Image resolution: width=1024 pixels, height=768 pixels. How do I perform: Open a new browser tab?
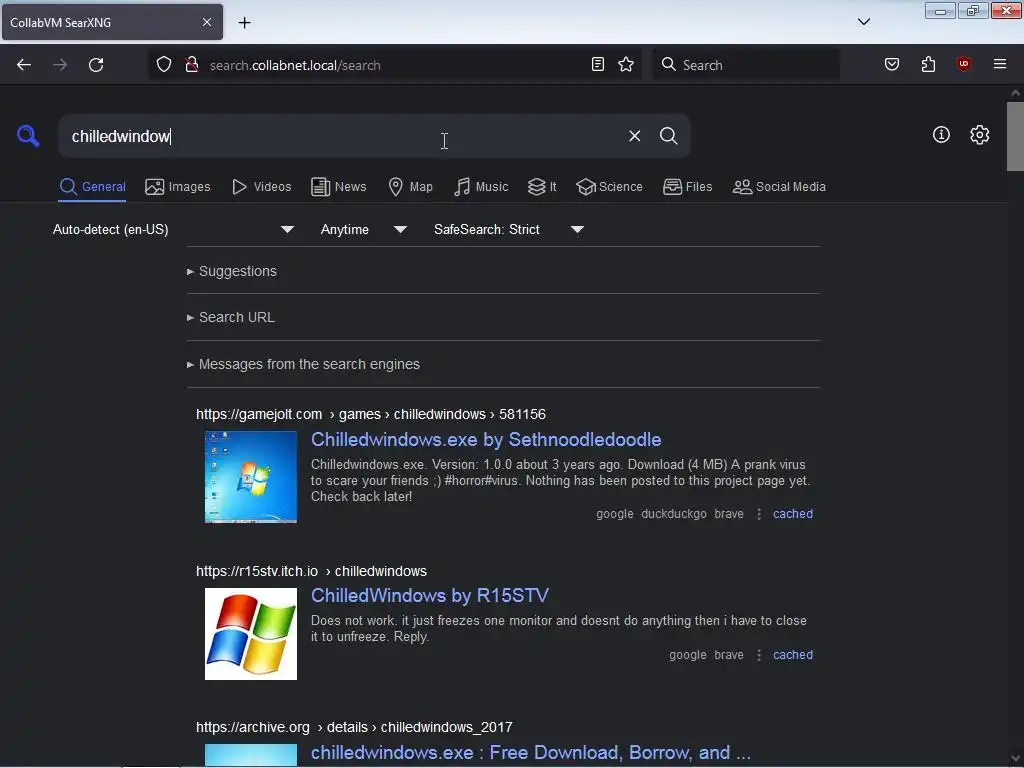[244, 22]
